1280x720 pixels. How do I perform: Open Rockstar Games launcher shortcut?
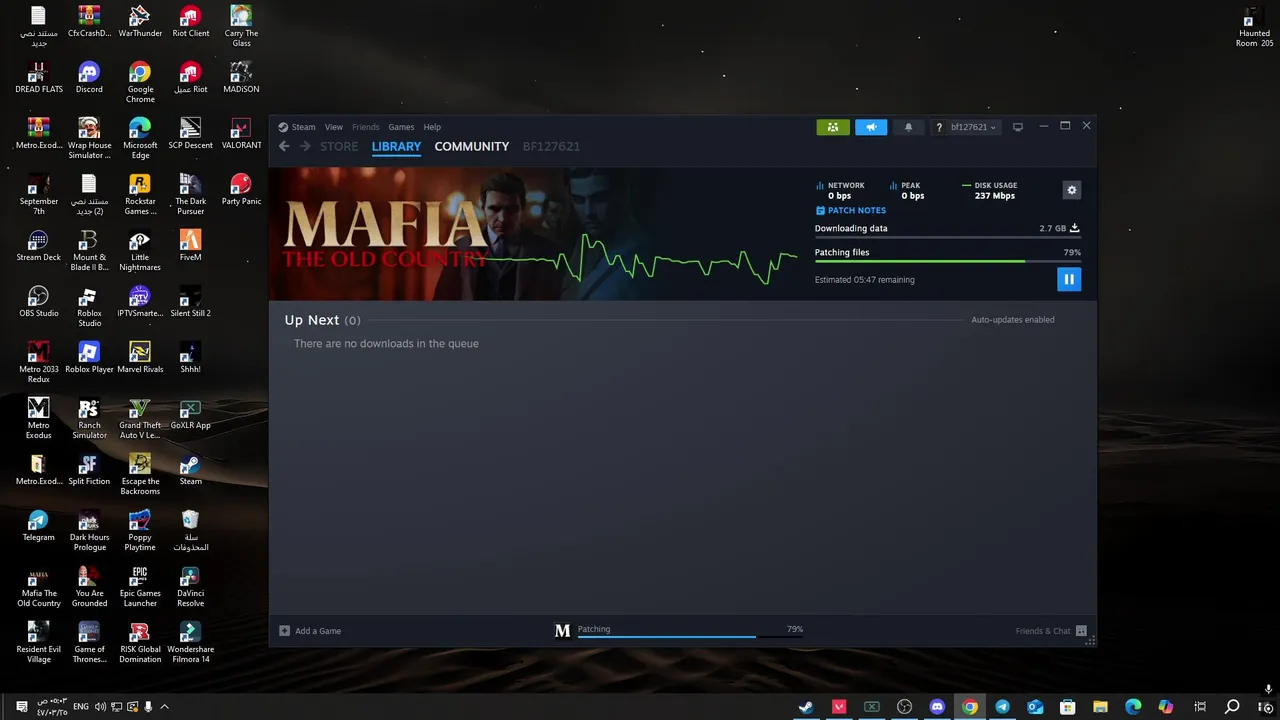click(140, 194)
